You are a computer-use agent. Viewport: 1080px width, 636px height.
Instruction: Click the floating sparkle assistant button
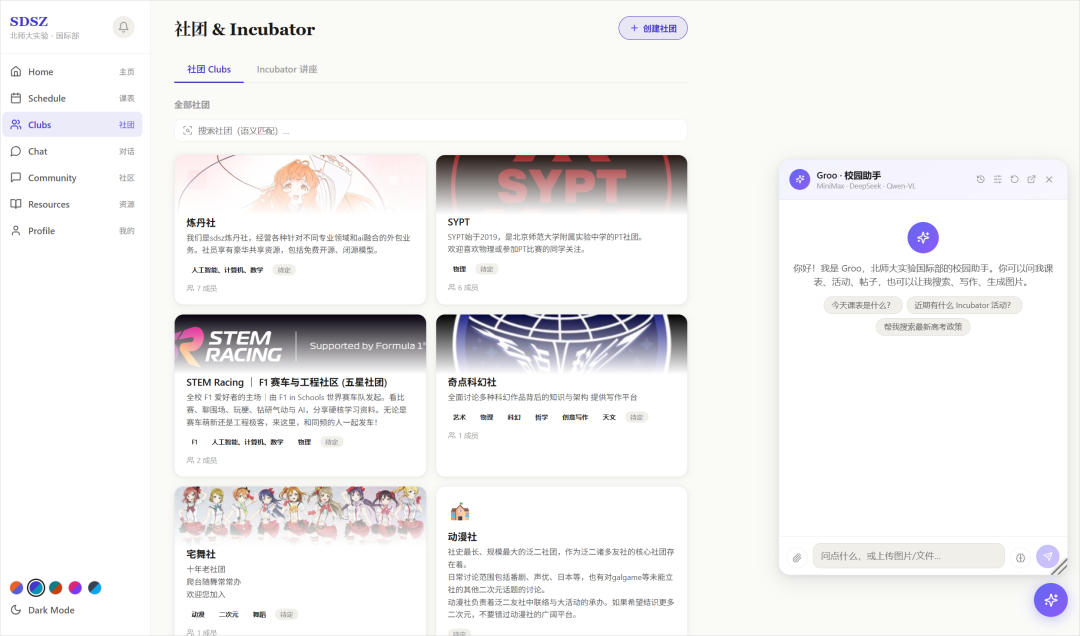(x=1050, y=599)
